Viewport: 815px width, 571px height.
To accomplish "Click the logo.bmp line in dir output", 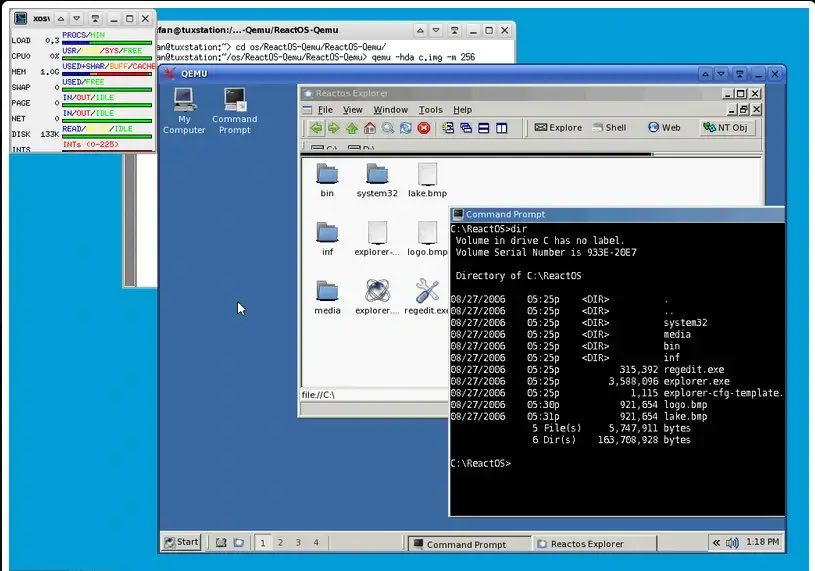I will [x=579, y=405].
